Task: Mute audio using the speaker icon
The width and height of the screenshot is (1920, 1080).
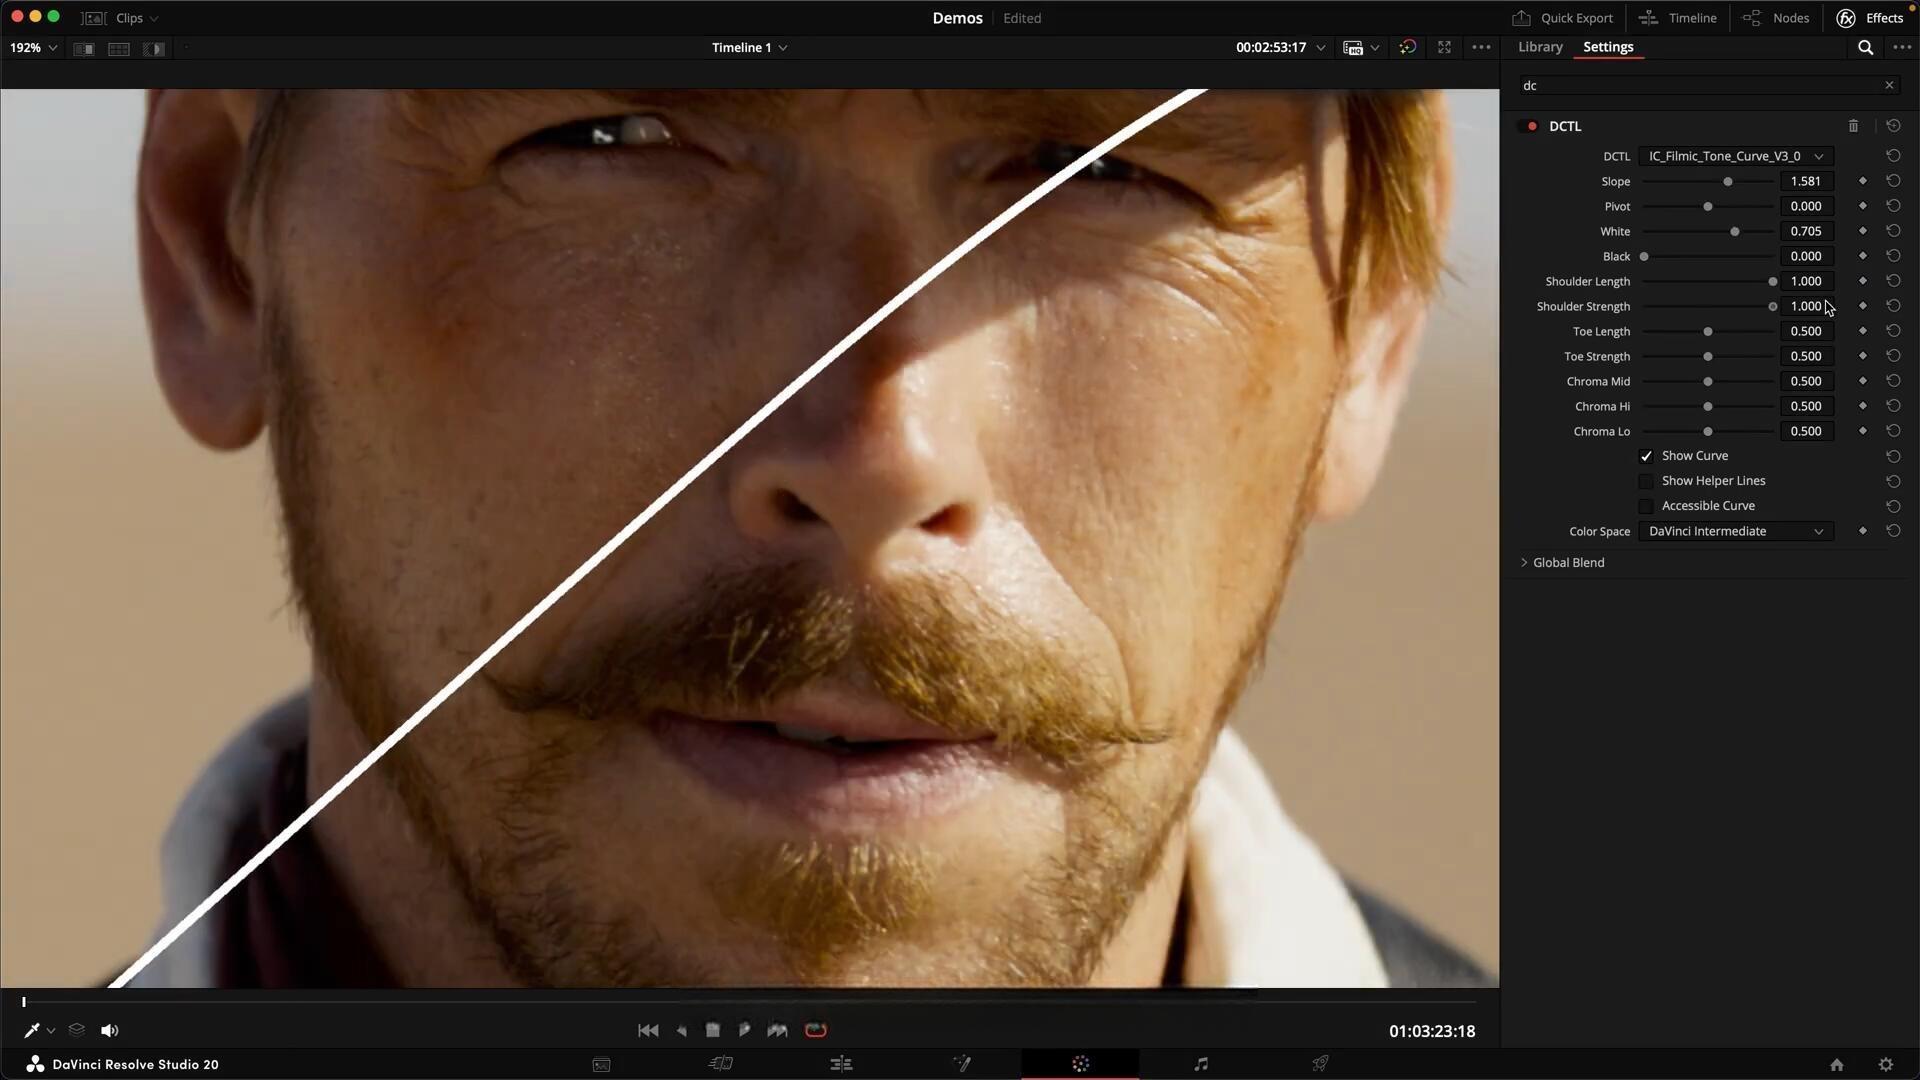Action: [110, 1030]
